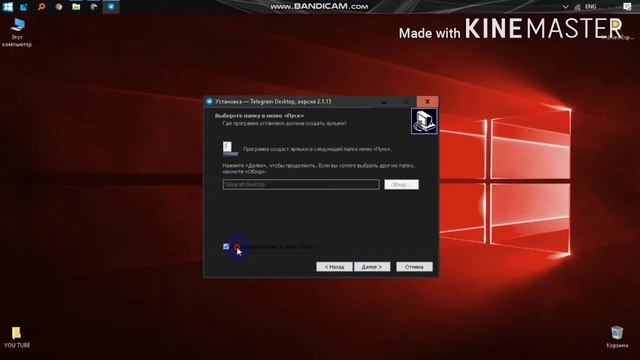
Task: Click the Telegram logo in installer title bar
Action: [209, 102]
